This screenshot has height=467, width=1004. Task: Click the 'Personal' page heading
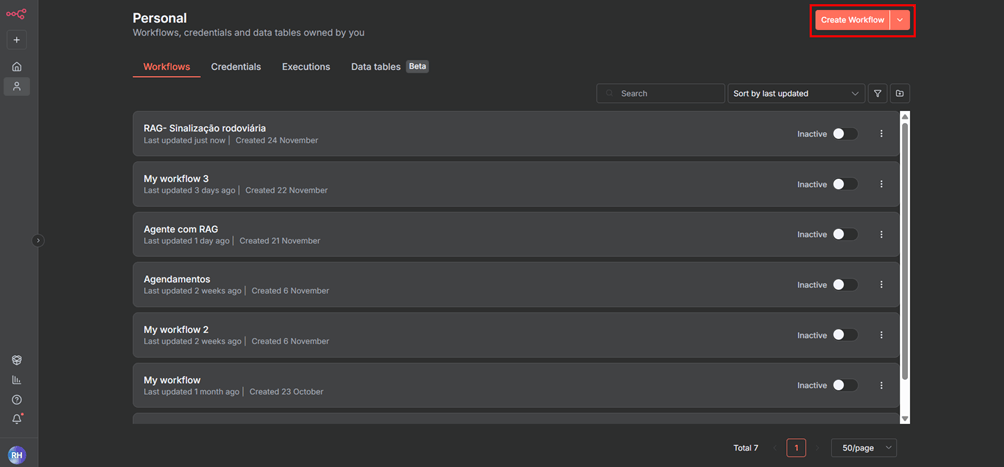pos(160,19)
